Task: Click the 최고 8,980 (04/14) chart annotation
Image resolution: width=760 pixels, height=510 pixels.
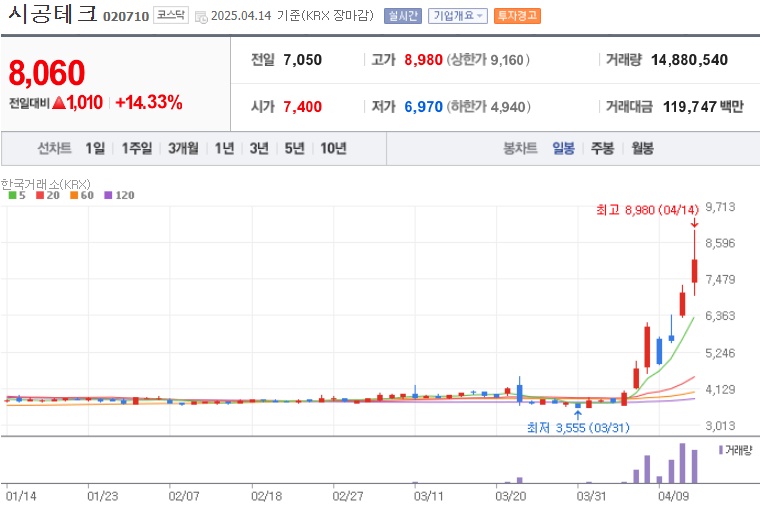Action: pyautogui.click(x=648, y=210)
